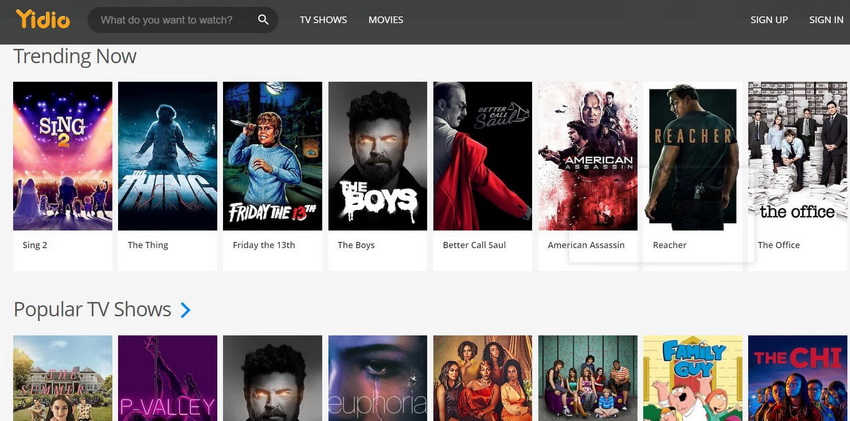Open The Chi poster
This screenshot has width=850, height=421.
(797, 378)
